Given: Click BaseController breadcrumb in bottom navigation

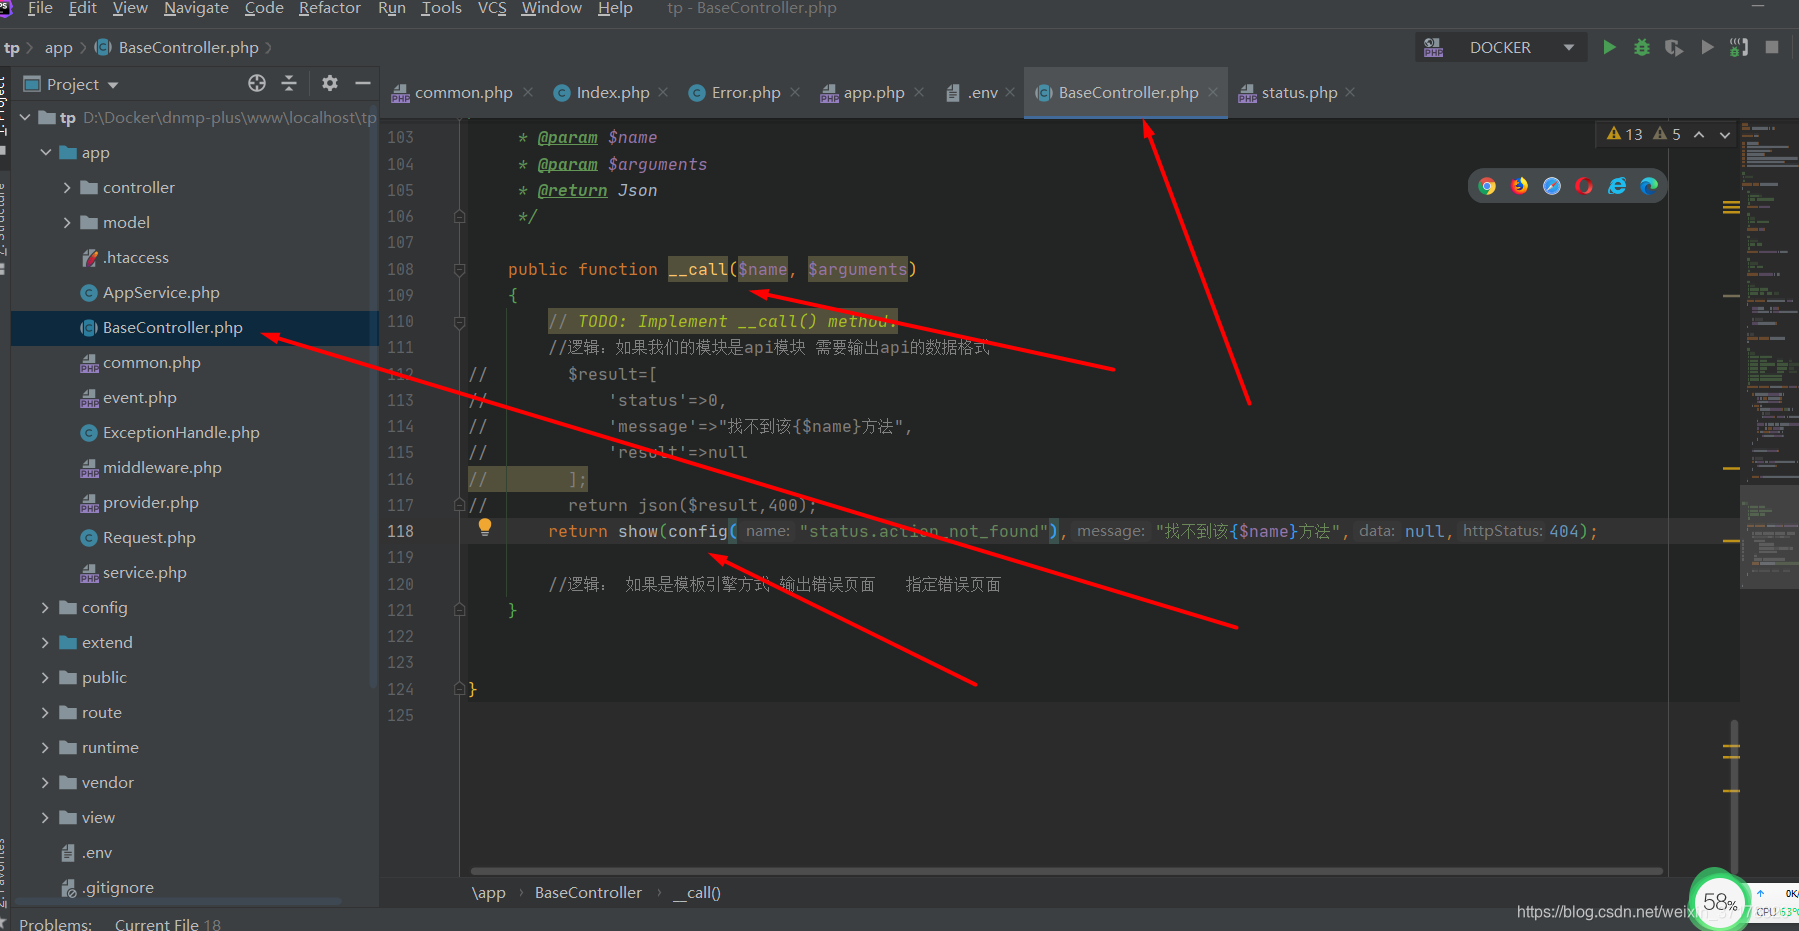Looking at the screenshot, I should [x=588, y=892].
